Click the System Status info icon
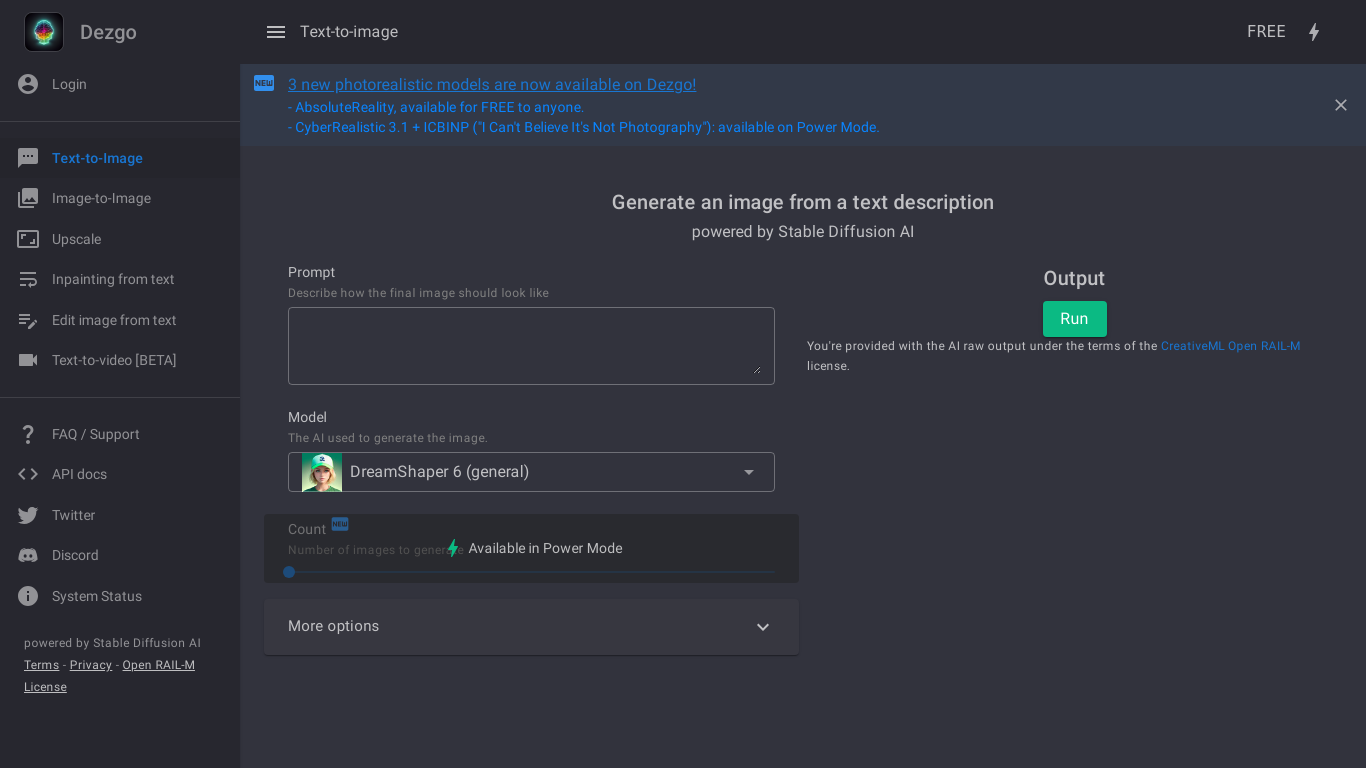The width and height of the screenshot is (1366, 768). pos(28,596)
